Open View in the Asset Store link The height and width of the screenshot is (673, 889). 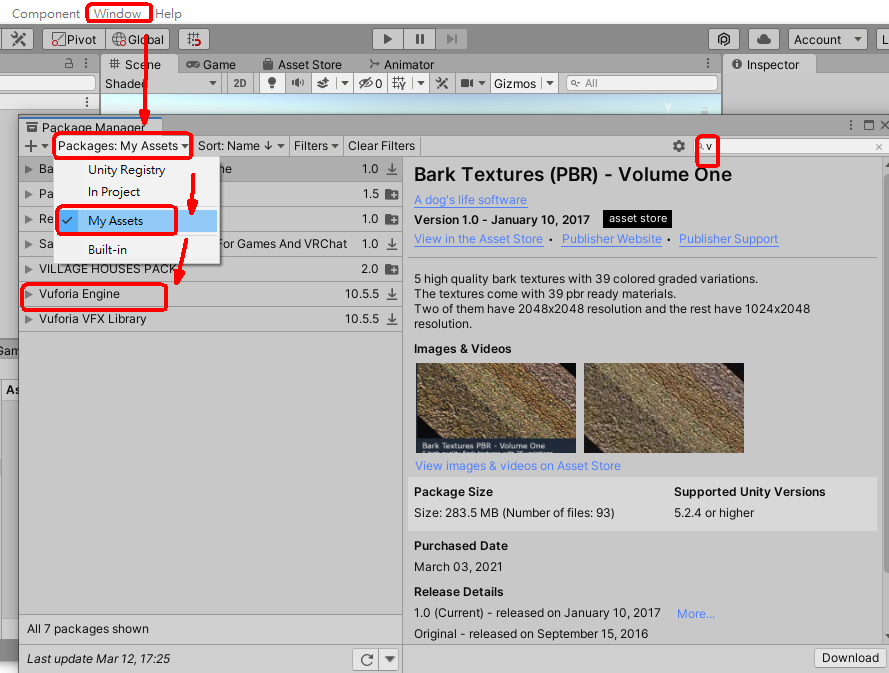pyautogui.click(x=479, y=239)
